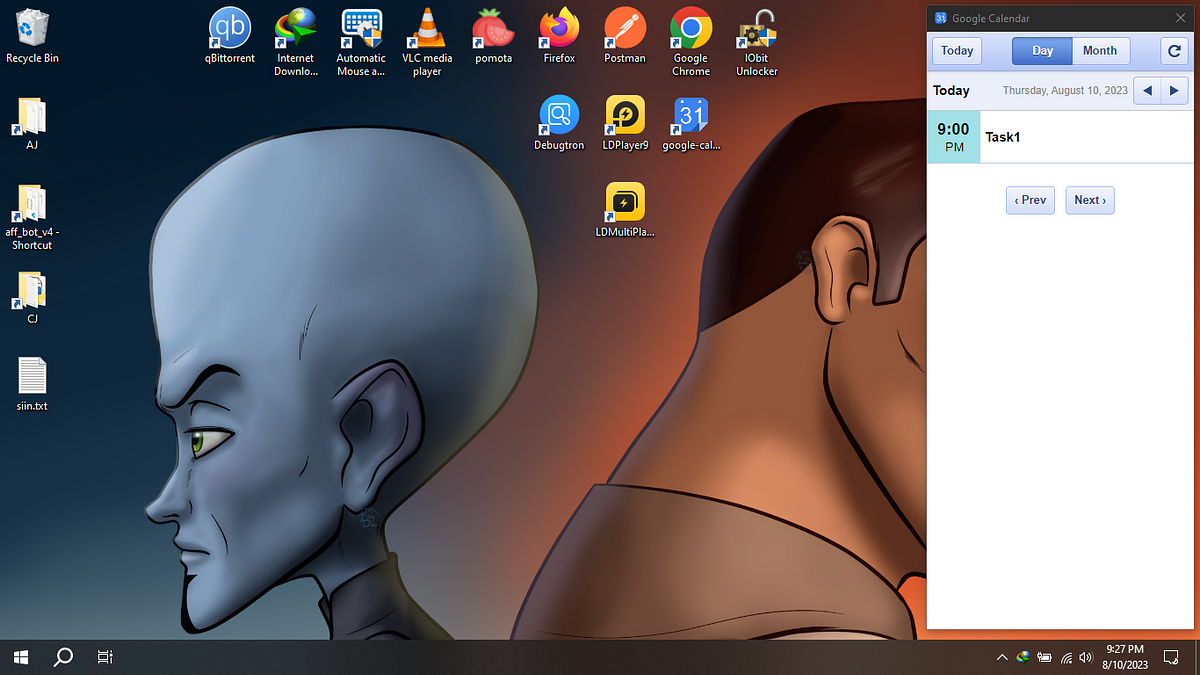This screenshot has width=1200, height=675.
Task: Open the notification Action Center
Action: click(1172, 657)
